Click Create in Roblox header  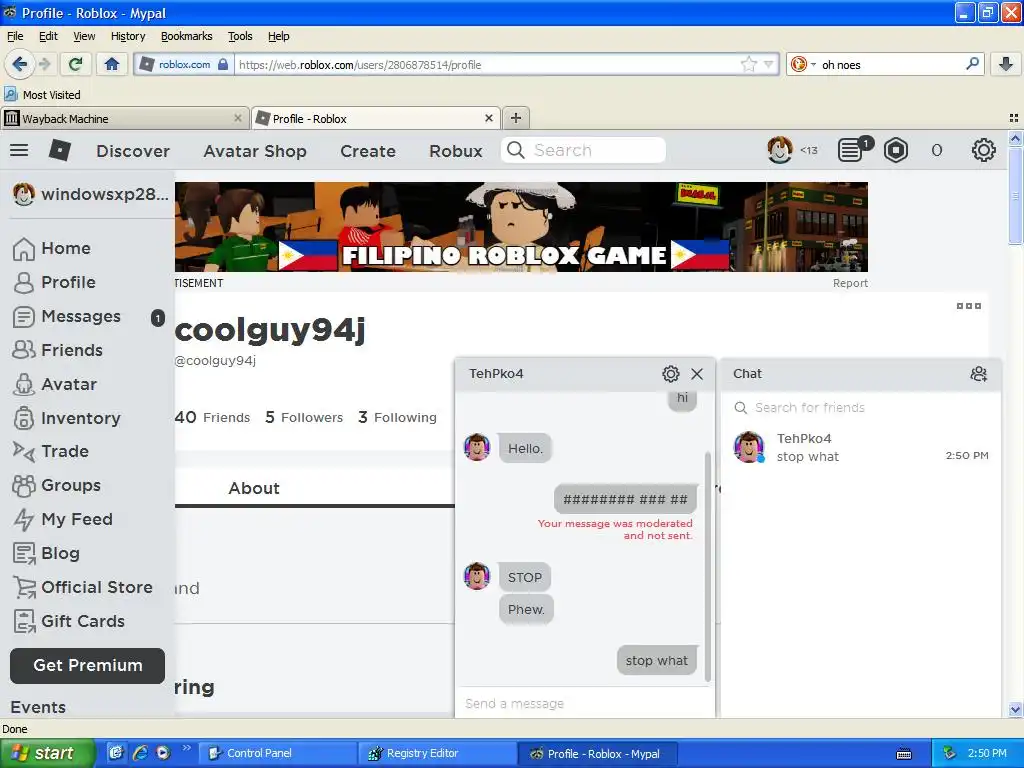coord(368,151)
